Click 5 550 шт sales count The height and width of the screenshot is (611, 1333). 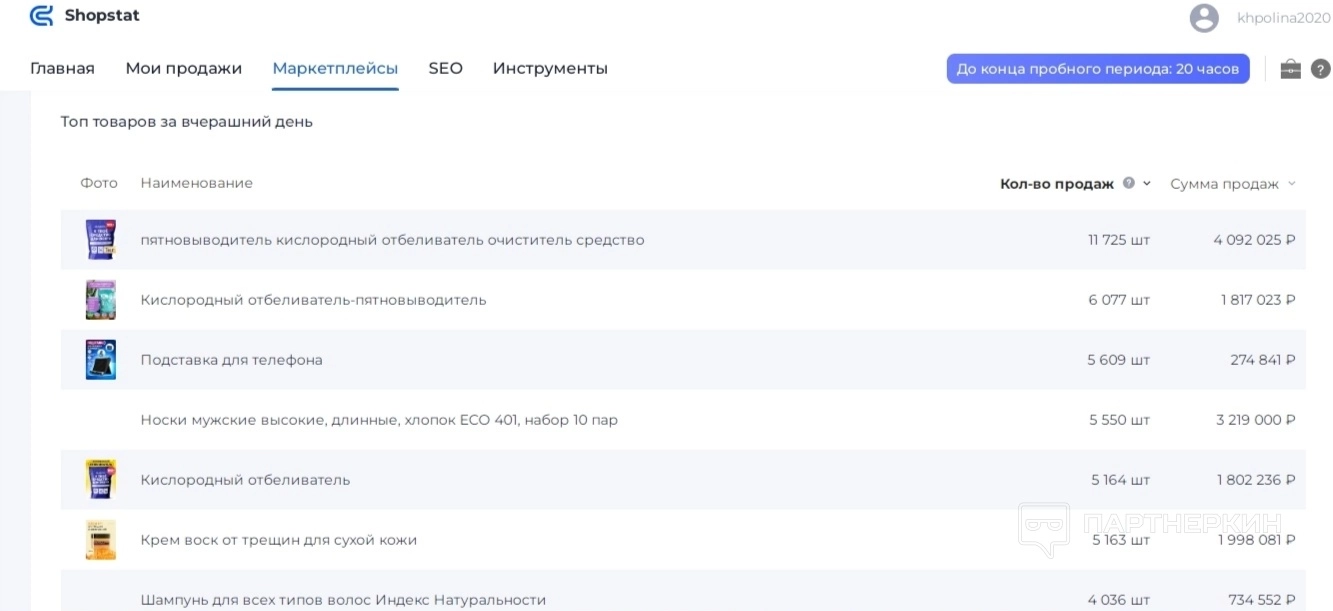[x=1120, y=420]
